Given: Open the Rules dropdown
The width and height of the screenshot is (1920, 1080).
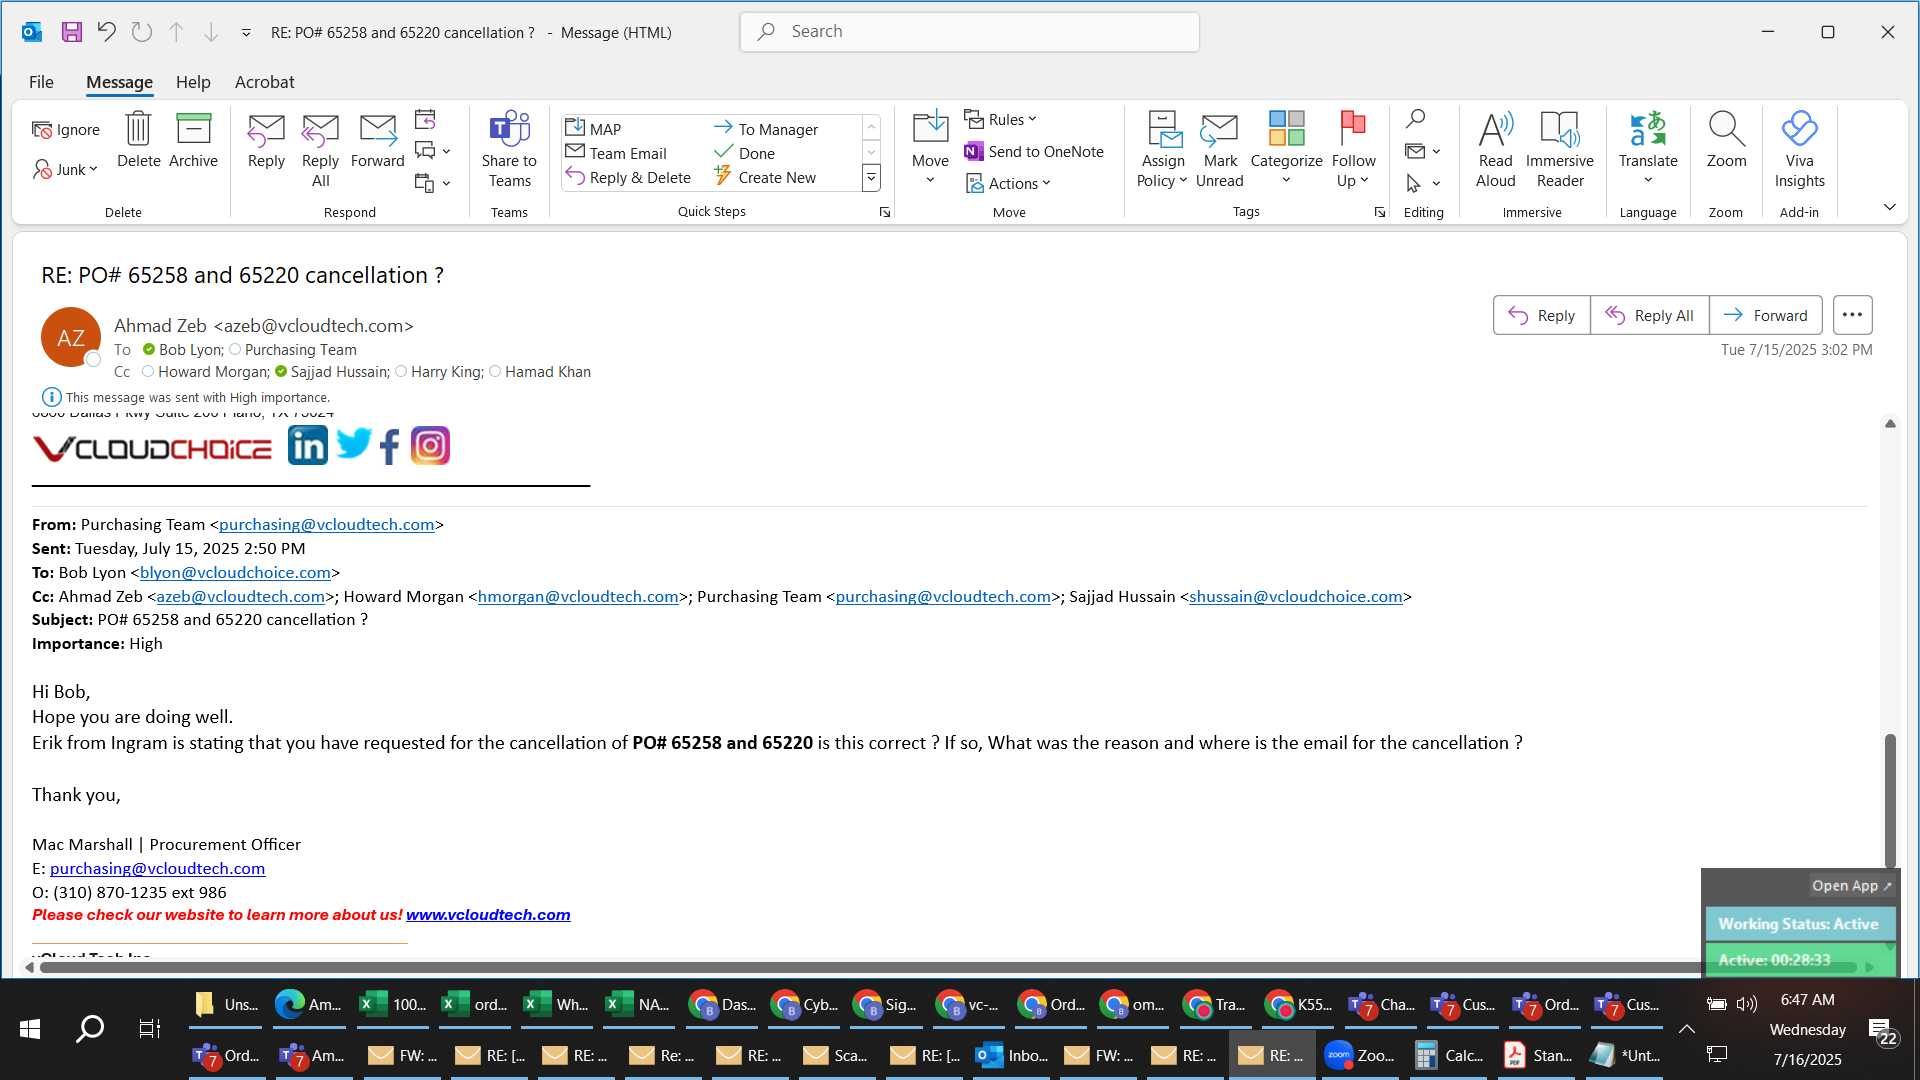Looking at the screenshot, I should point(1001,119).
